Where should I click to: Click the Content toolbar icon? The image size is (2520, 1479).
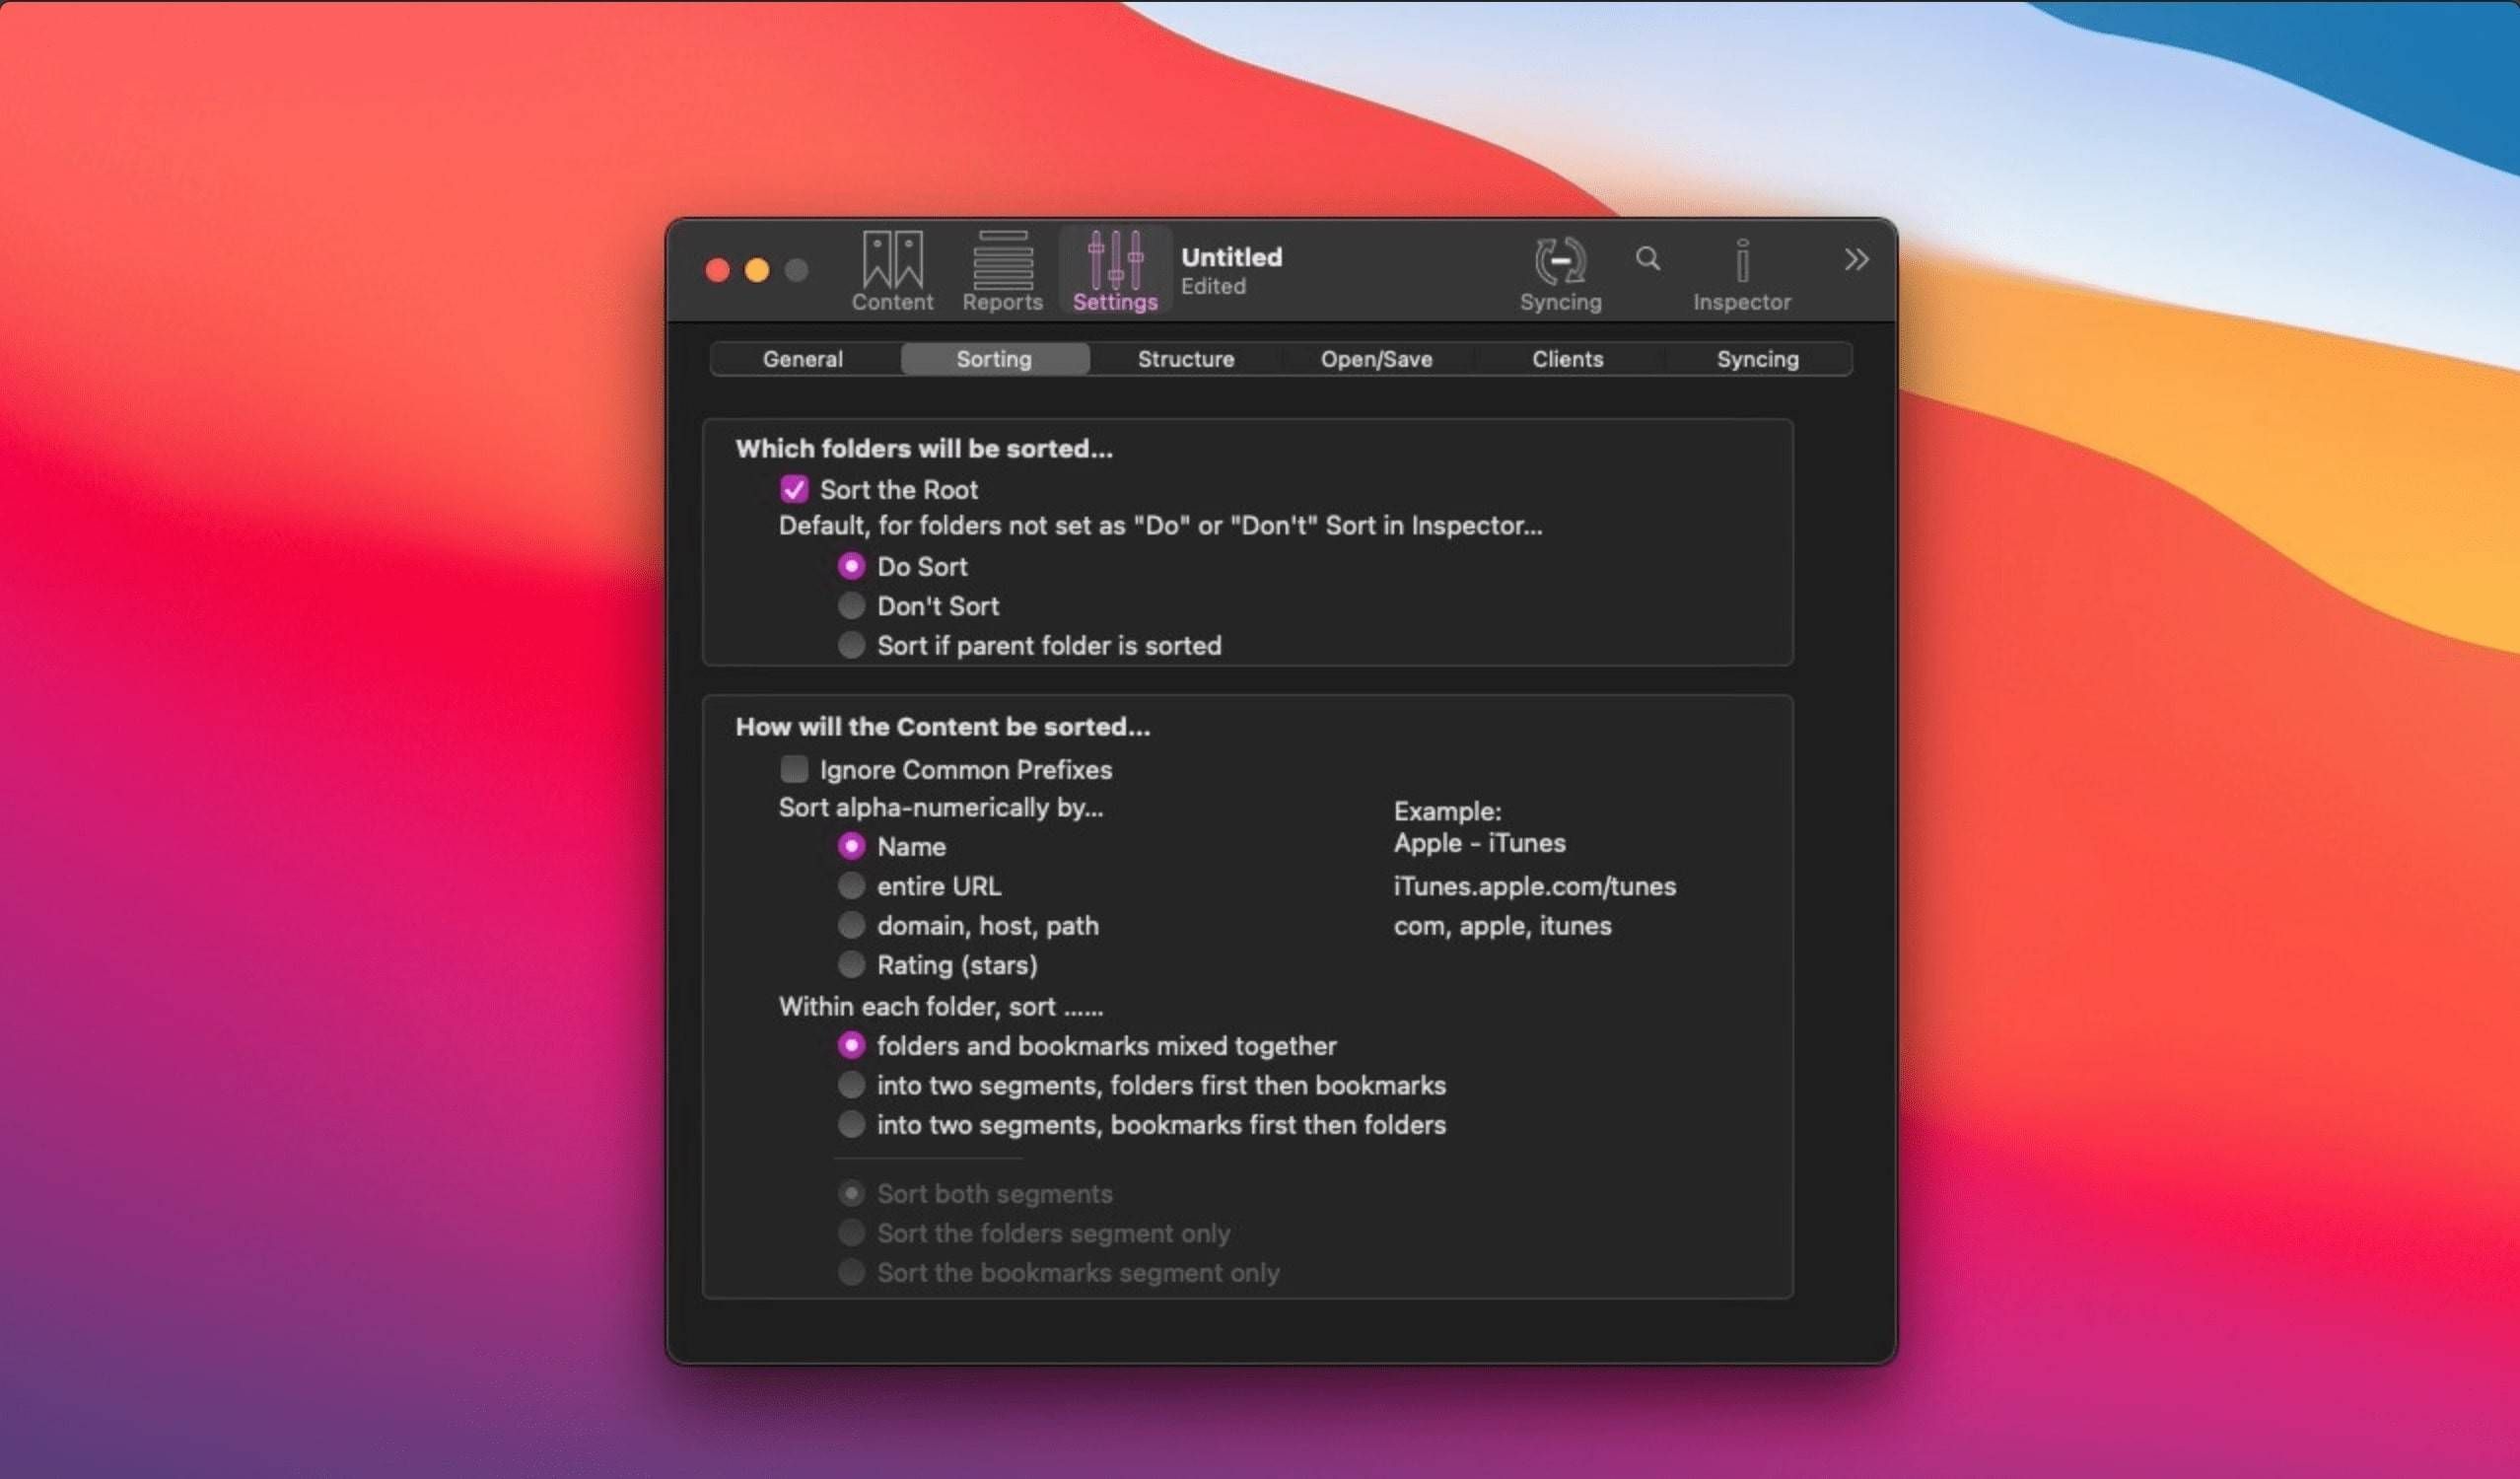[890, 267]
